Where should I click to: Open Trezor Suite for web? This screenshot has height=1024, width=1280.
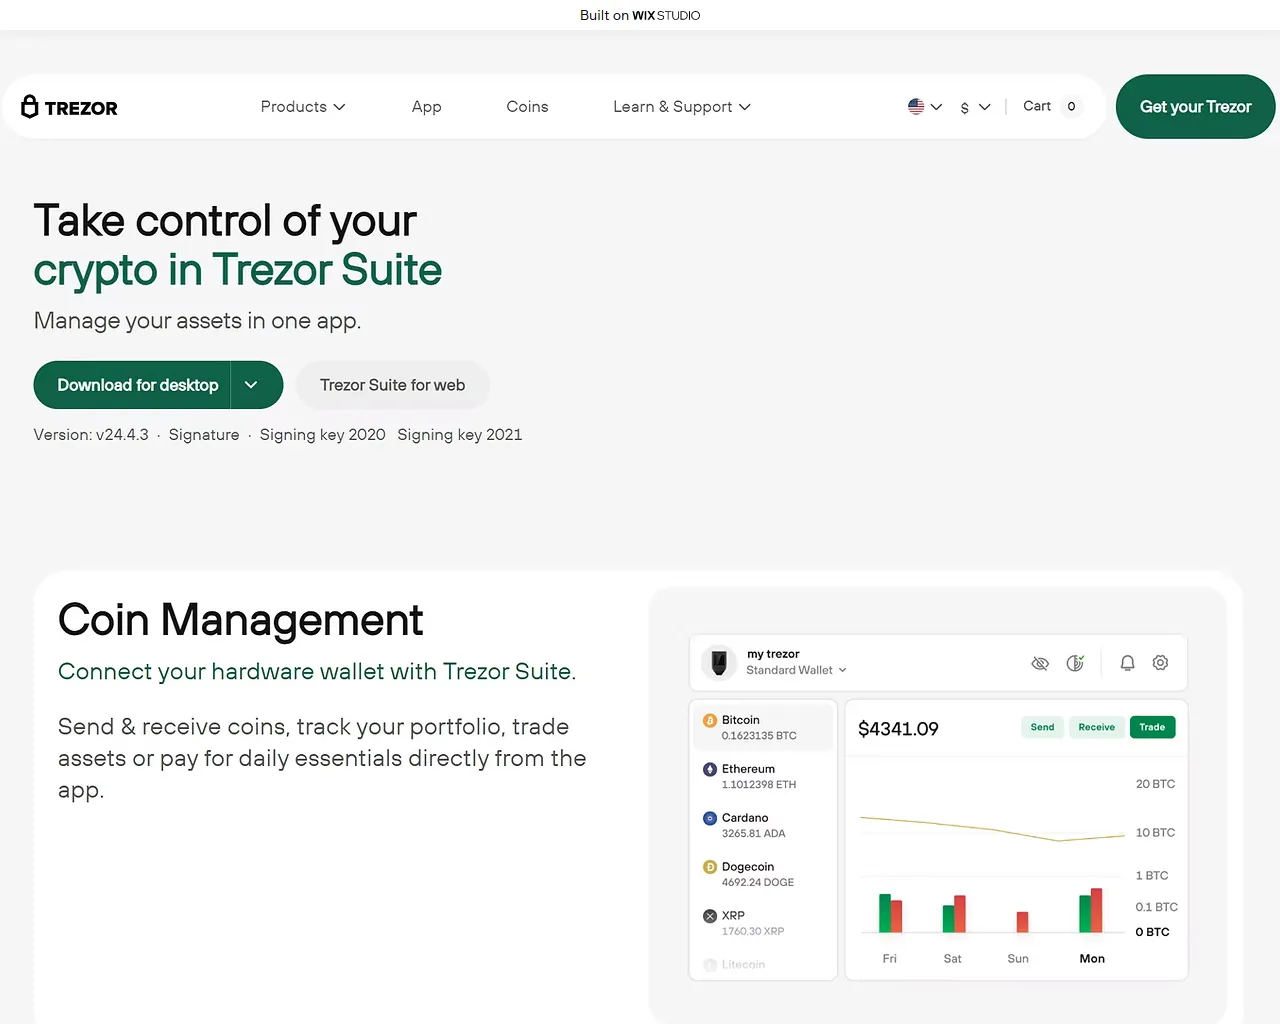point(392,385)
